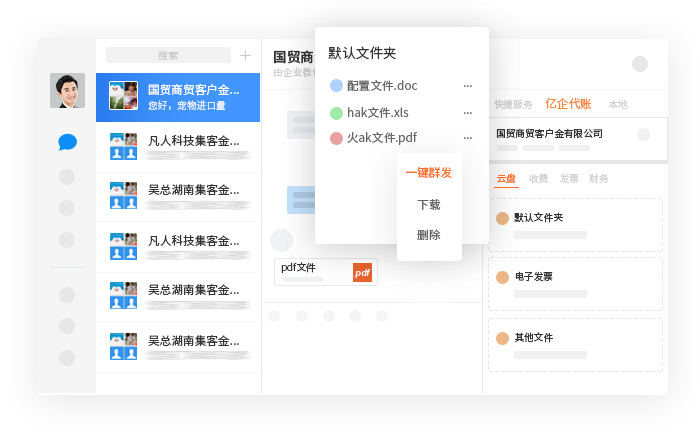Click the green xls file icon

click(x=336, y=113)
